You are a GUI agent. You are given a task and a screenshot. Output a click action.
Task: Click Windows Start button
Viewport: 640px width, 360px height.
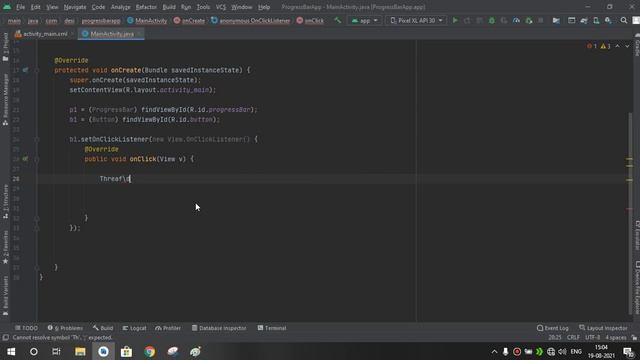pos(11,351)
